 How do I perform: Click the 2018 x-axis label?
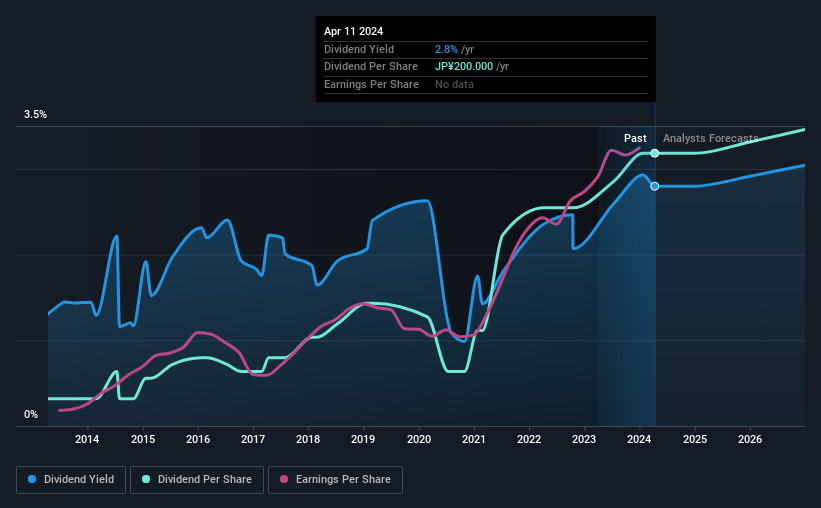point(308,439)
